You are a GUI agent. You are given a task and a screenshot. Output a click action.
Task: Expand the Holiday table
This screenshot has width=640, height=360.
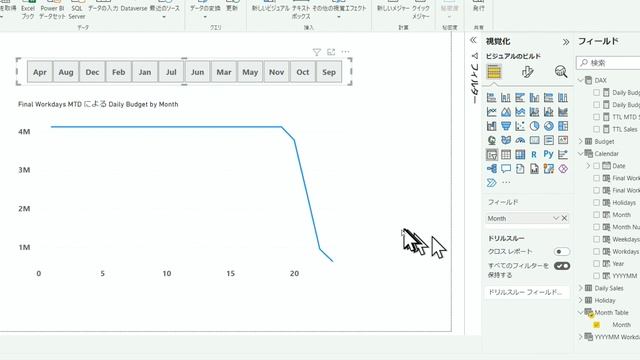[x=580, y=300]
